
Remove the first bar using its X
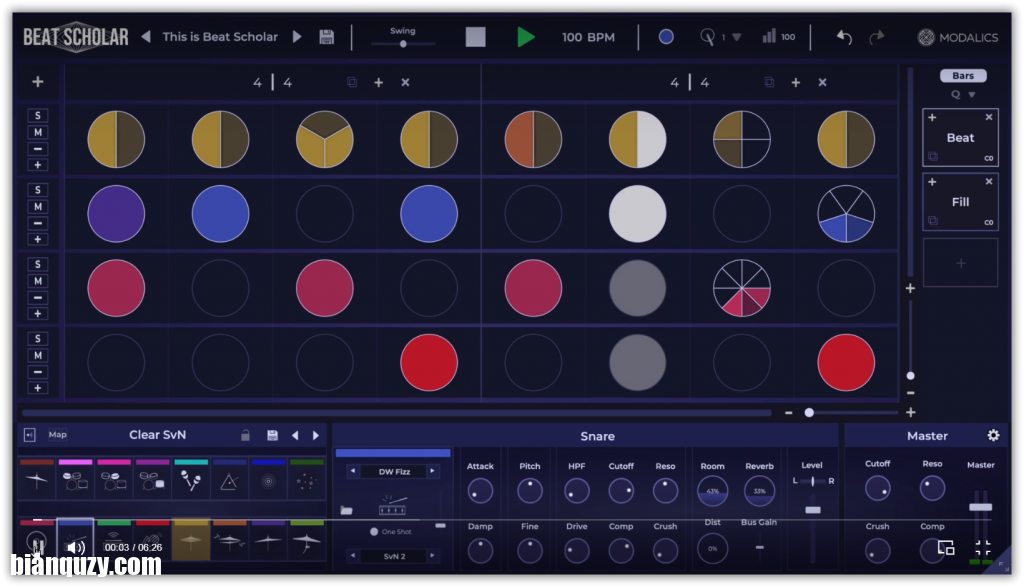click(406, 82)
